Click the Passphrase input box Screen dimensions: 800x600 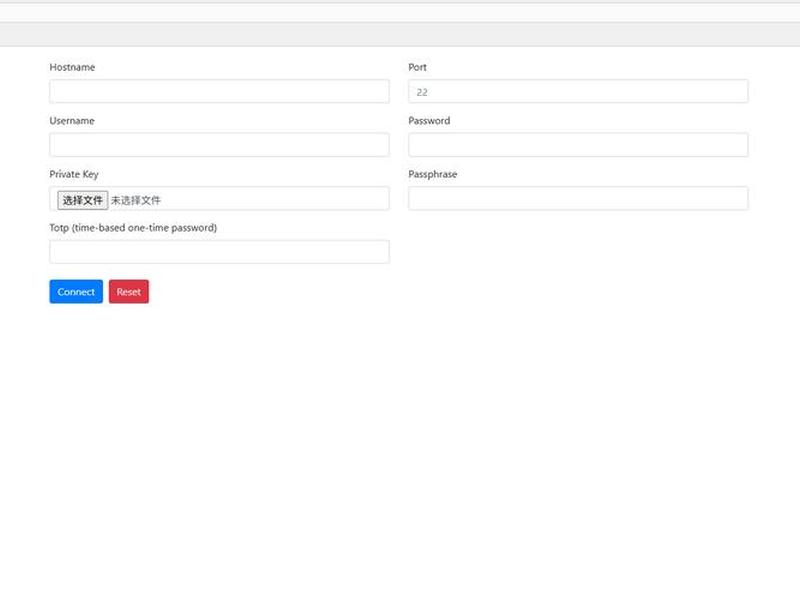(x=578, y=198)
